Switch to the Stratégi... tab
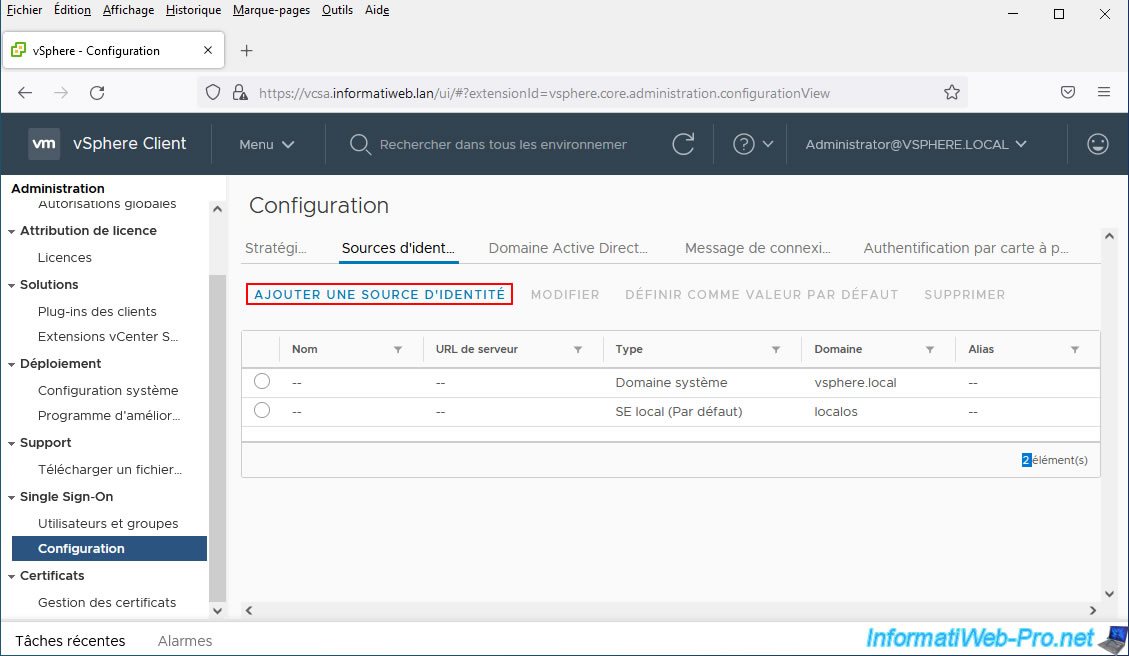 [x=276, y=248]
